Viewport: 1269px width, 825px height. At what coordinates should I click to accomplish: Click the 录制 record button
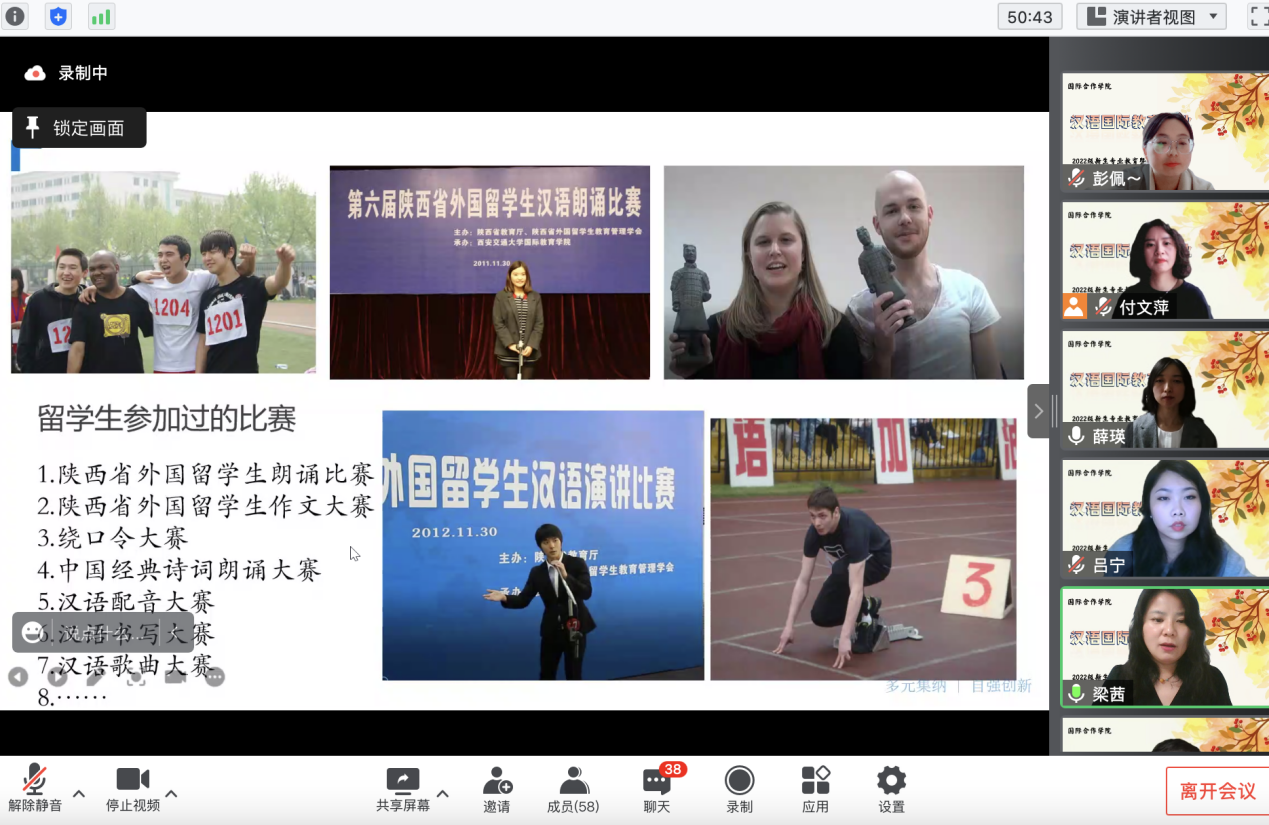739,789
